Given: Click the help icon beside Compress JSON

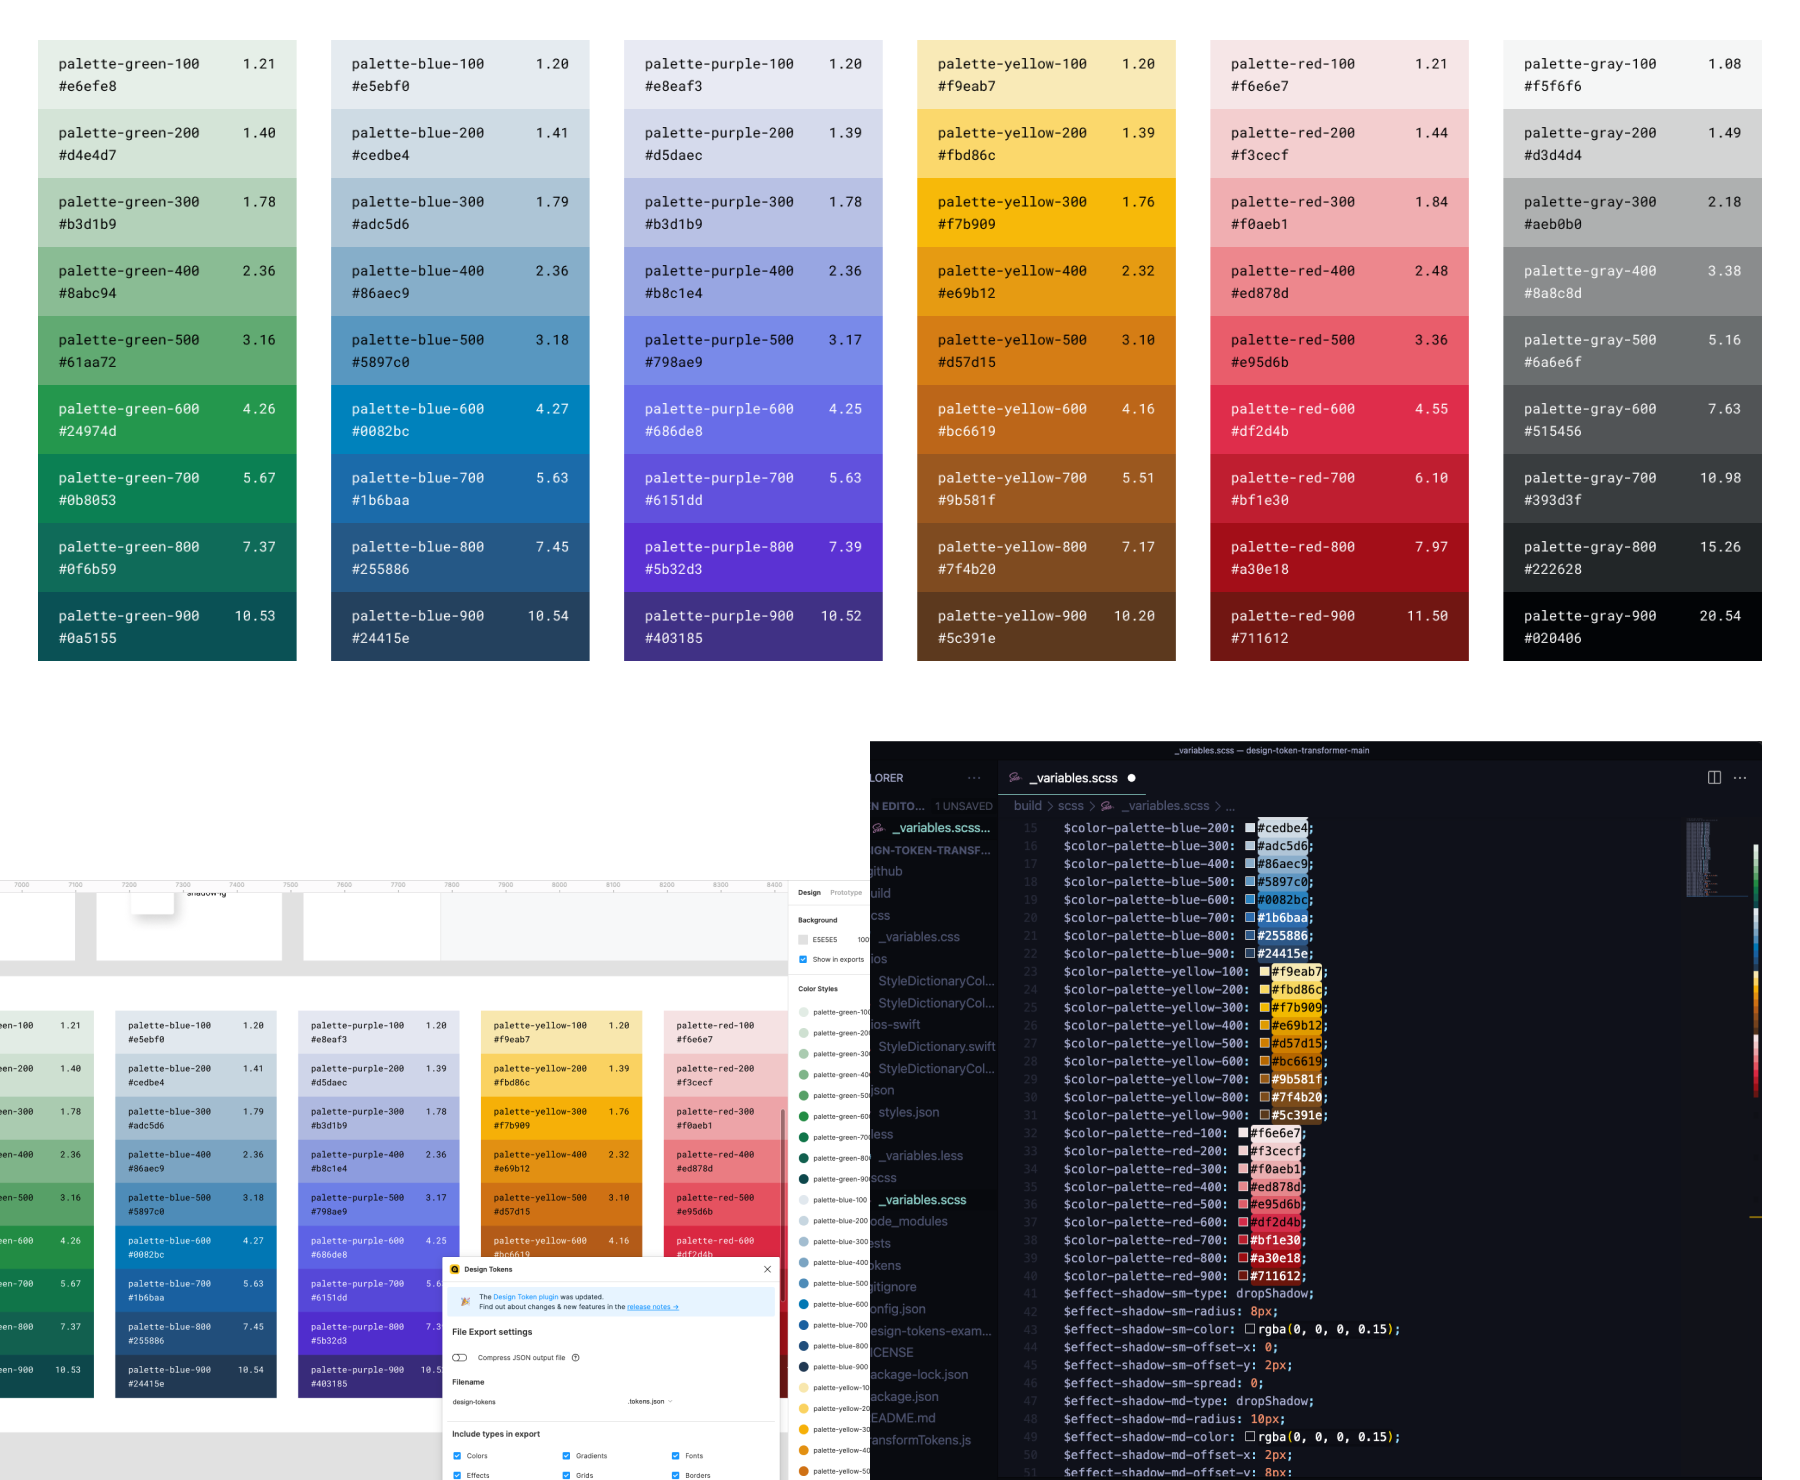Looking at the screenshot, I should pyautogui.click(x=575, y=1357).
